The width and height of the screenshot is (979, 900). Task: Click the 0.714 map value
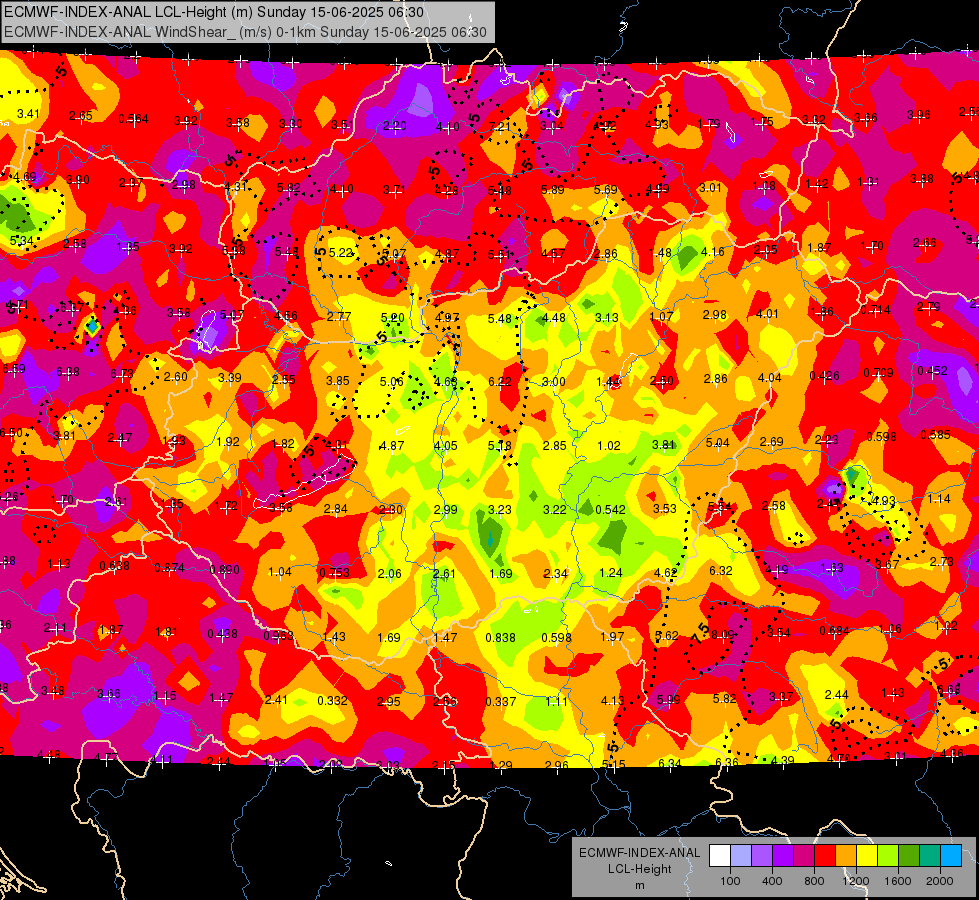coord(875,310)
